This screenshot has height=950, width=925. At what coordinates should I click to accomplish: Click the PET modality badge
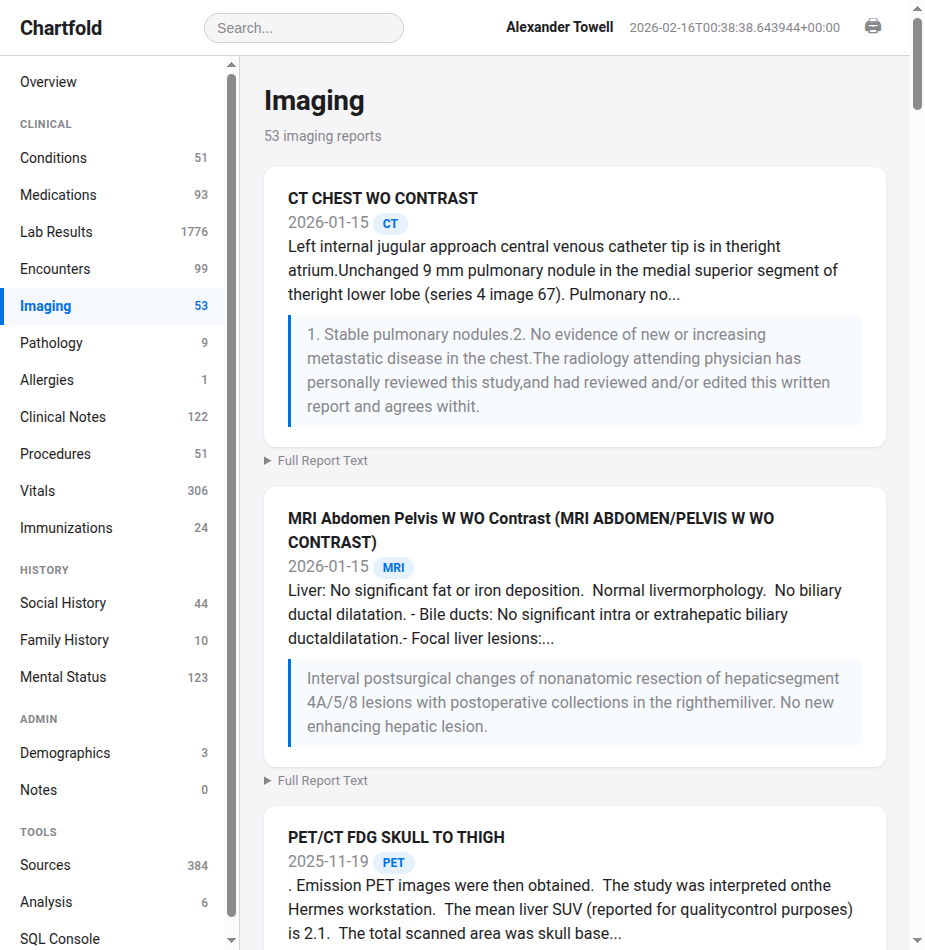point(393,862)
